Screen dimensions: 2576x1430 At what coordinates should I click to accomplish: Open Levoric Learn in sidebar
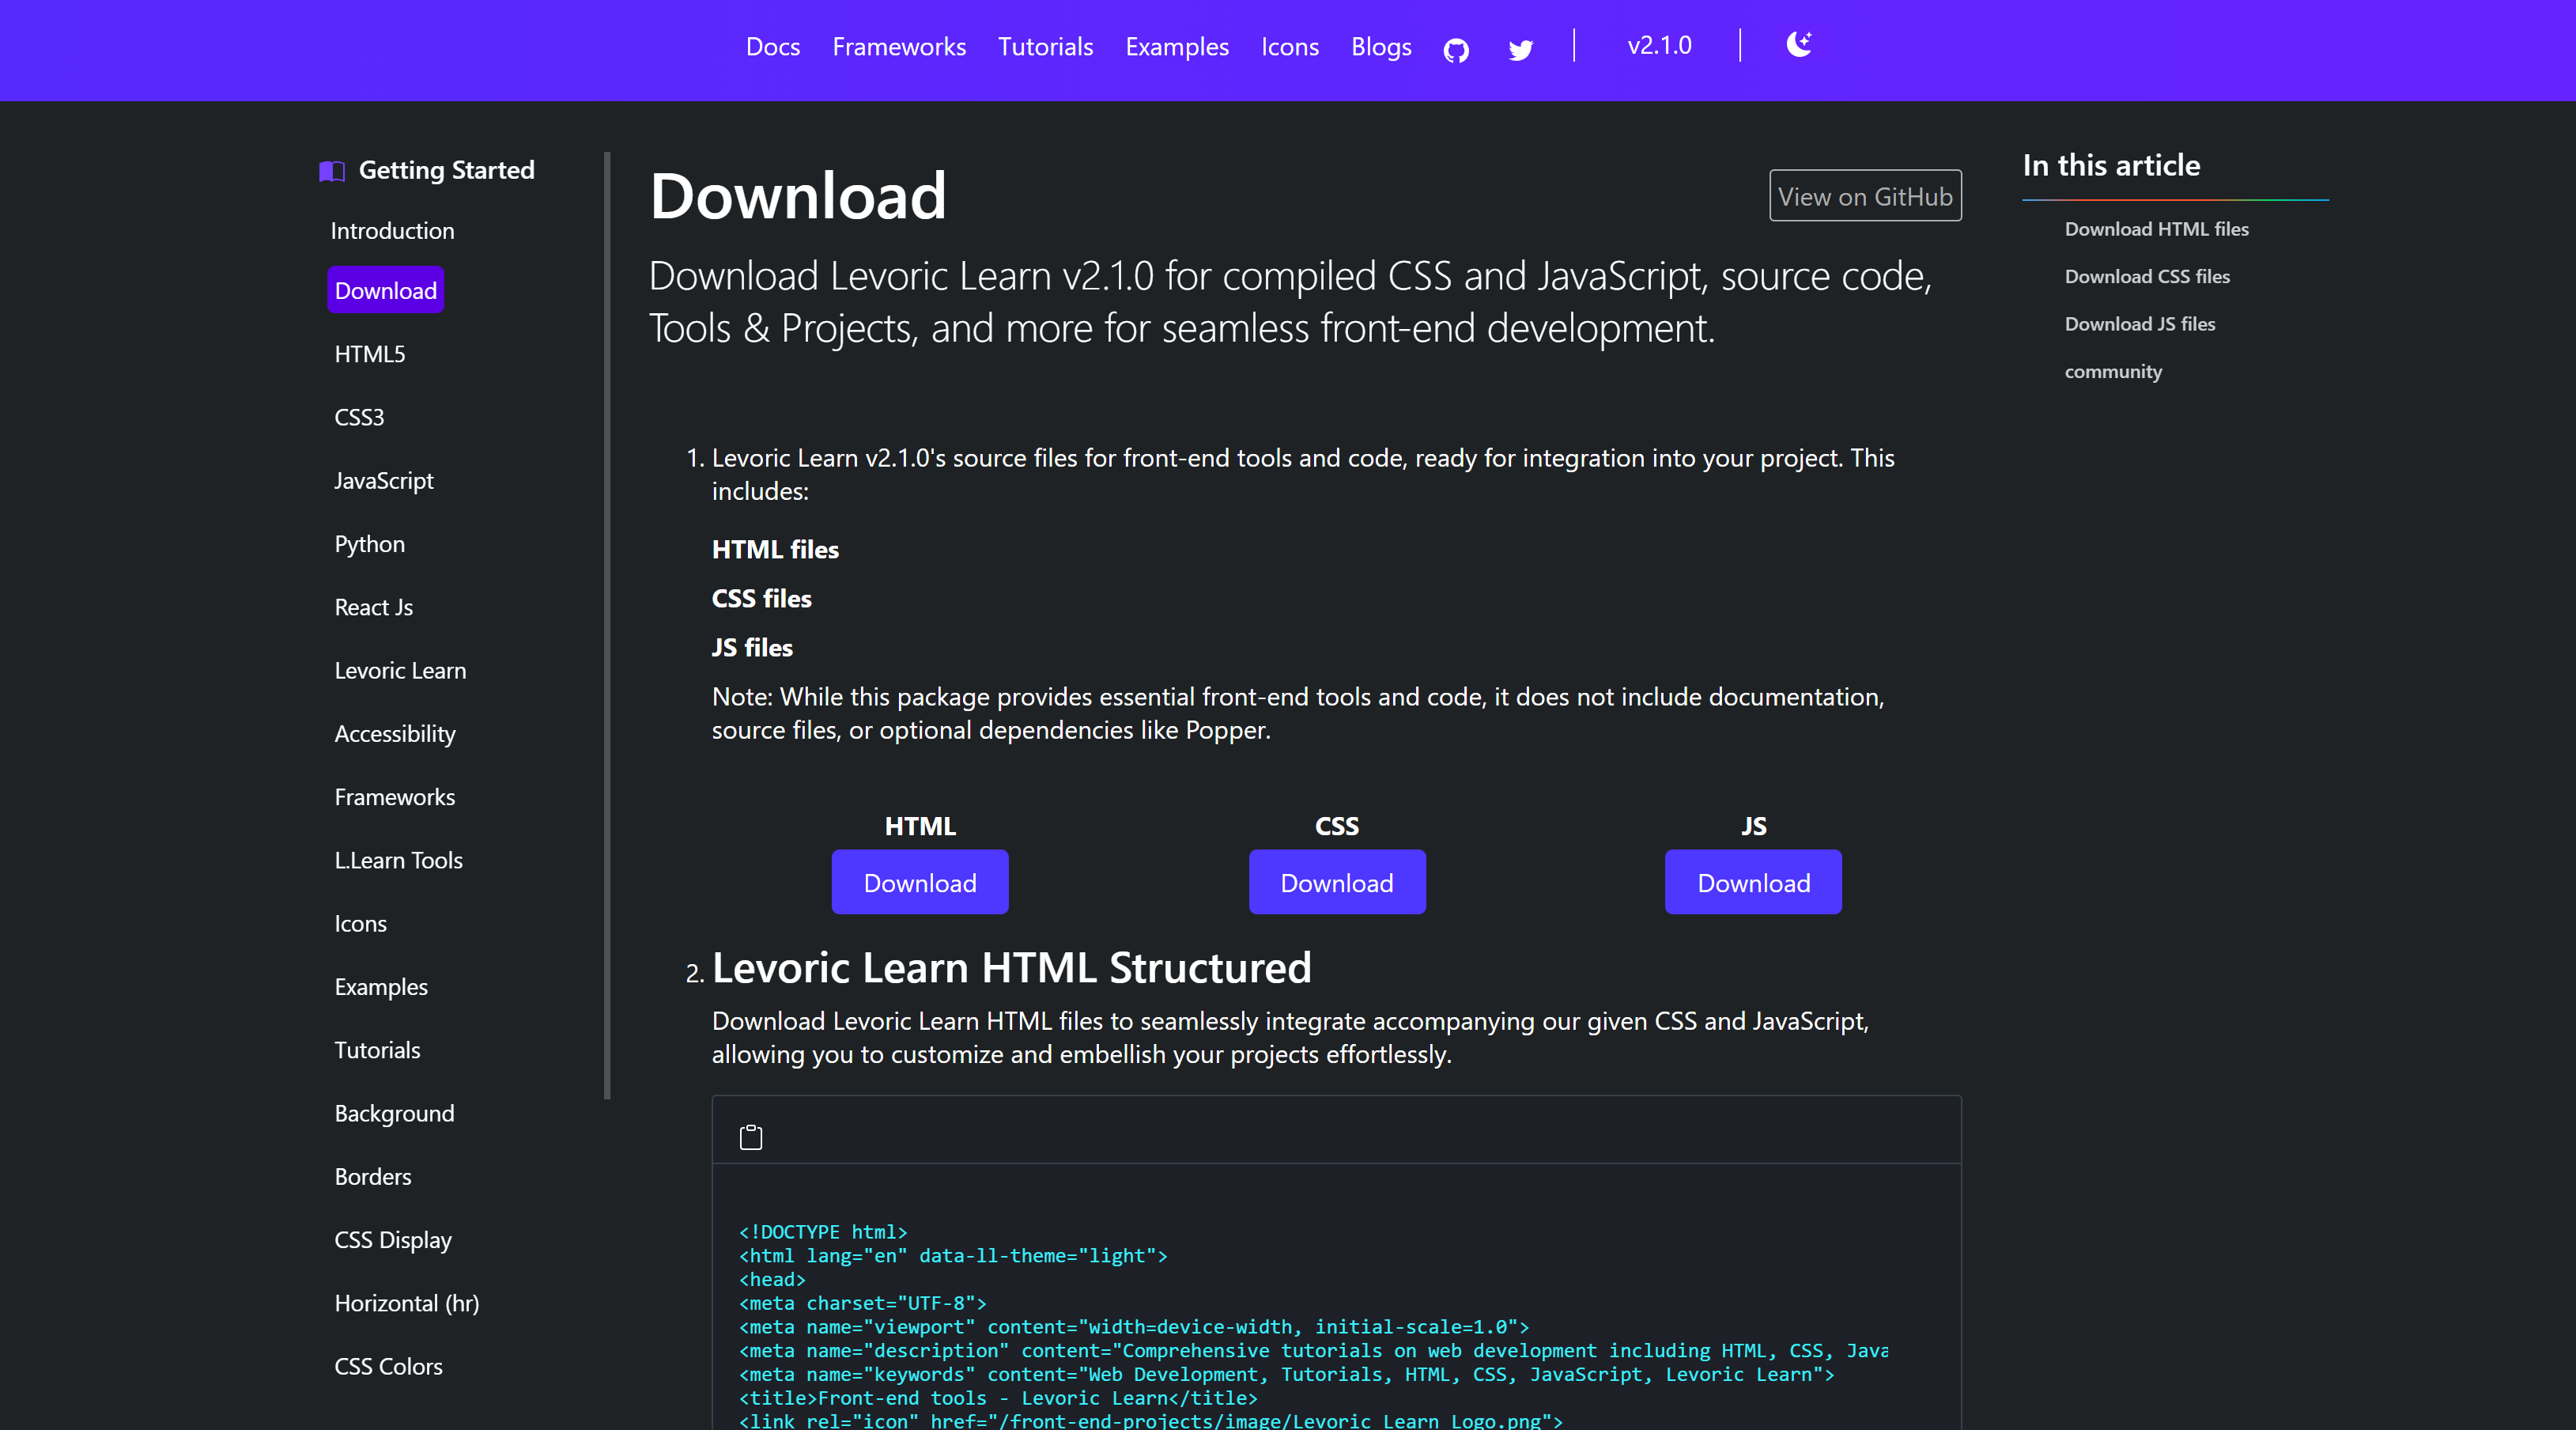400,671
